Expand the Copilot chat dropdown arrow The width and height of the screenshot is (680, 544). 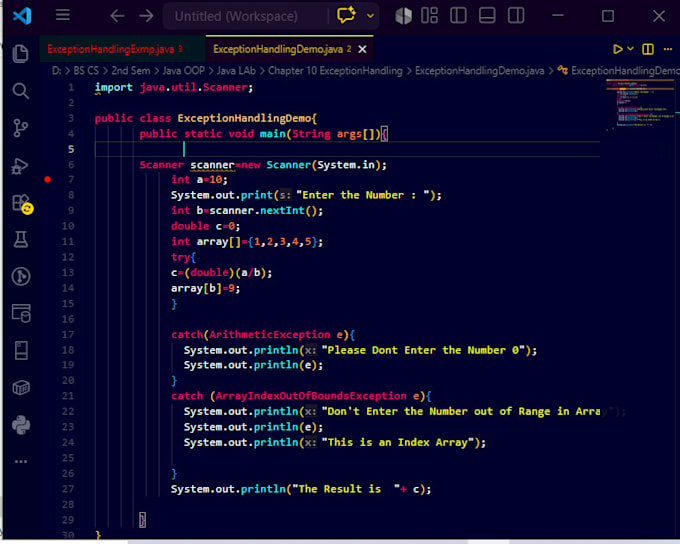click(370, 16)
